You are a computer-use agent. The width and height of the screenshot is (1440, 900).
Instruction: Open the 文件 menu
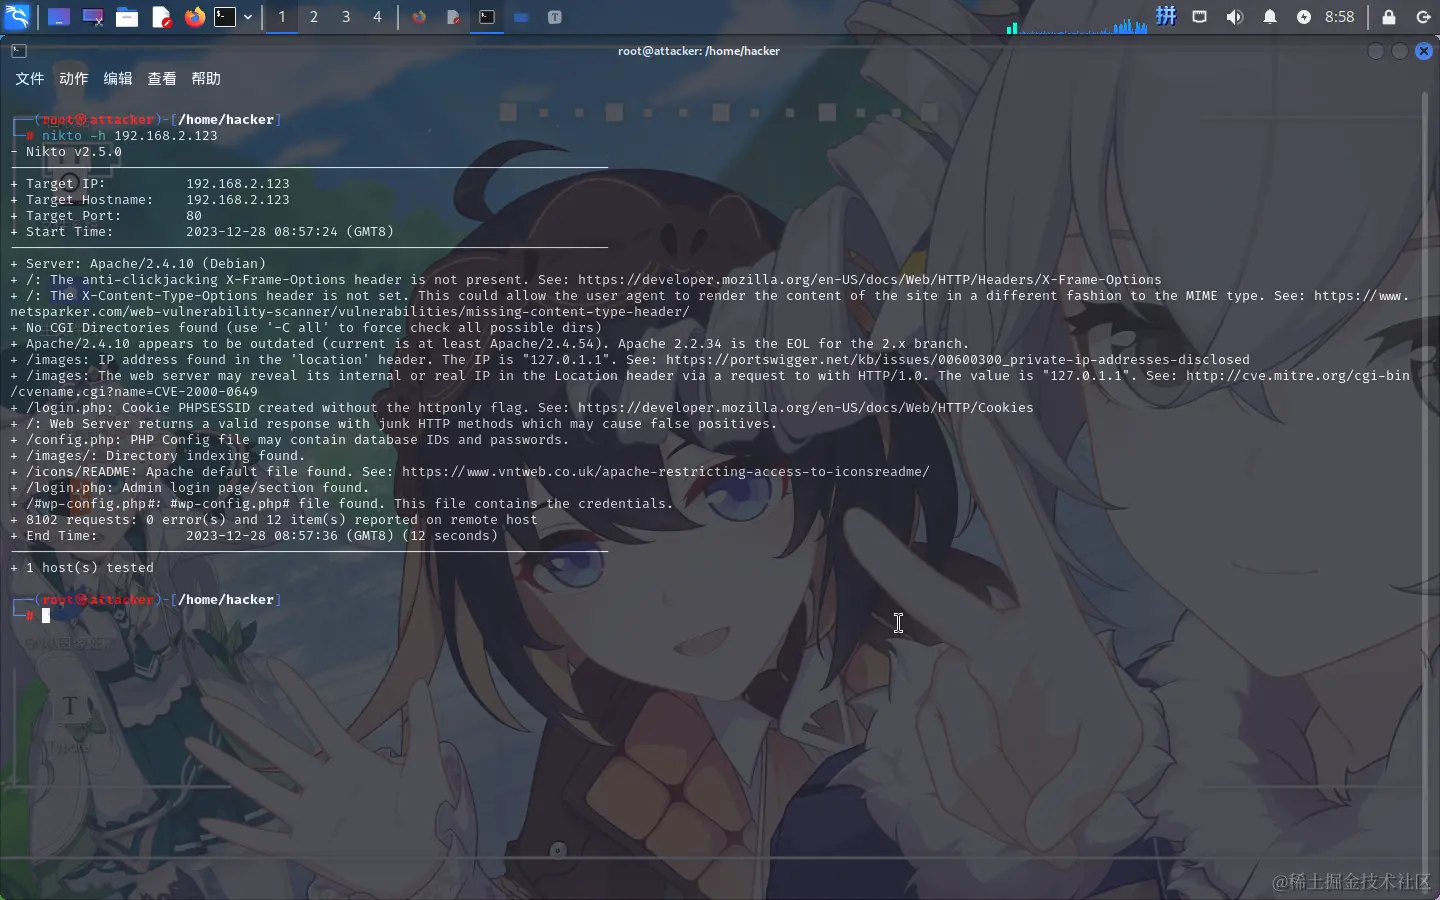[x=30, y=78]
